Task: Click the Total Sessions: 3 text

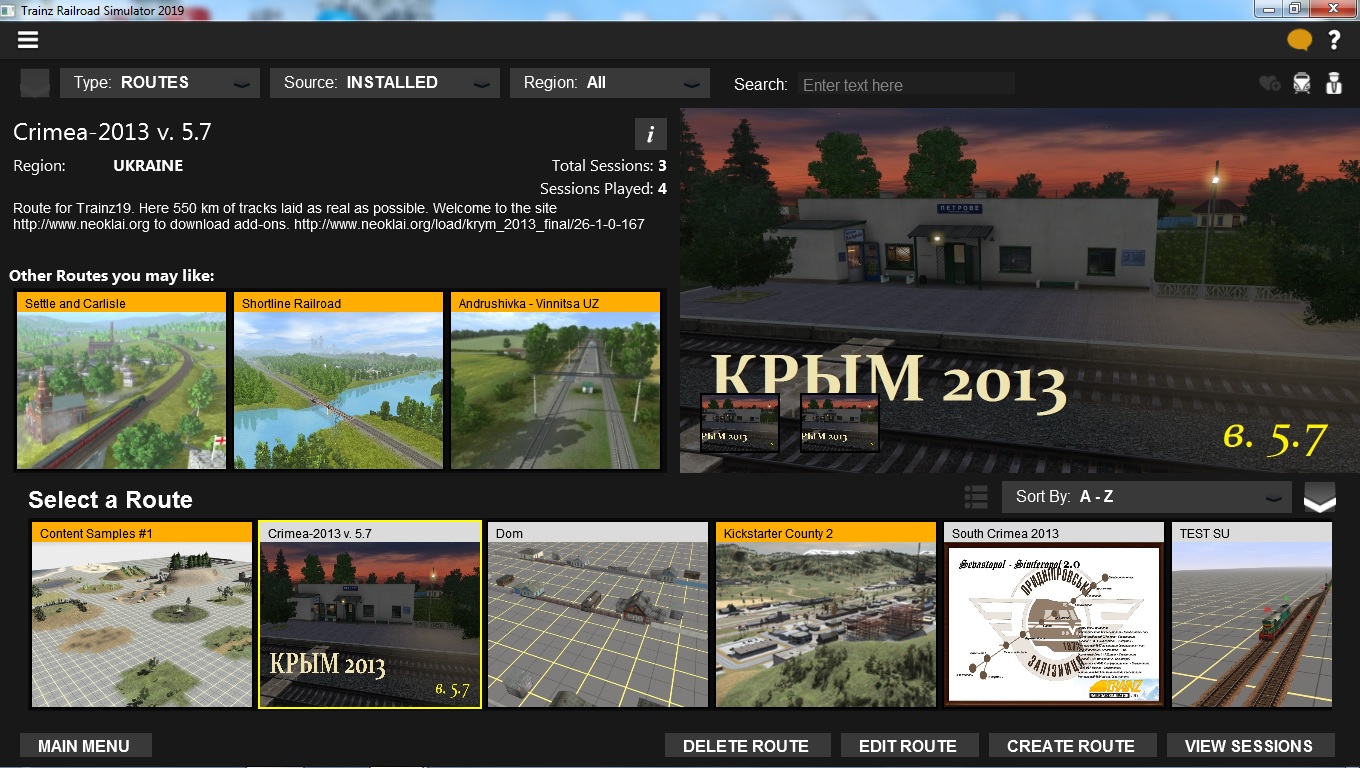Action: [x=609, y=166]
